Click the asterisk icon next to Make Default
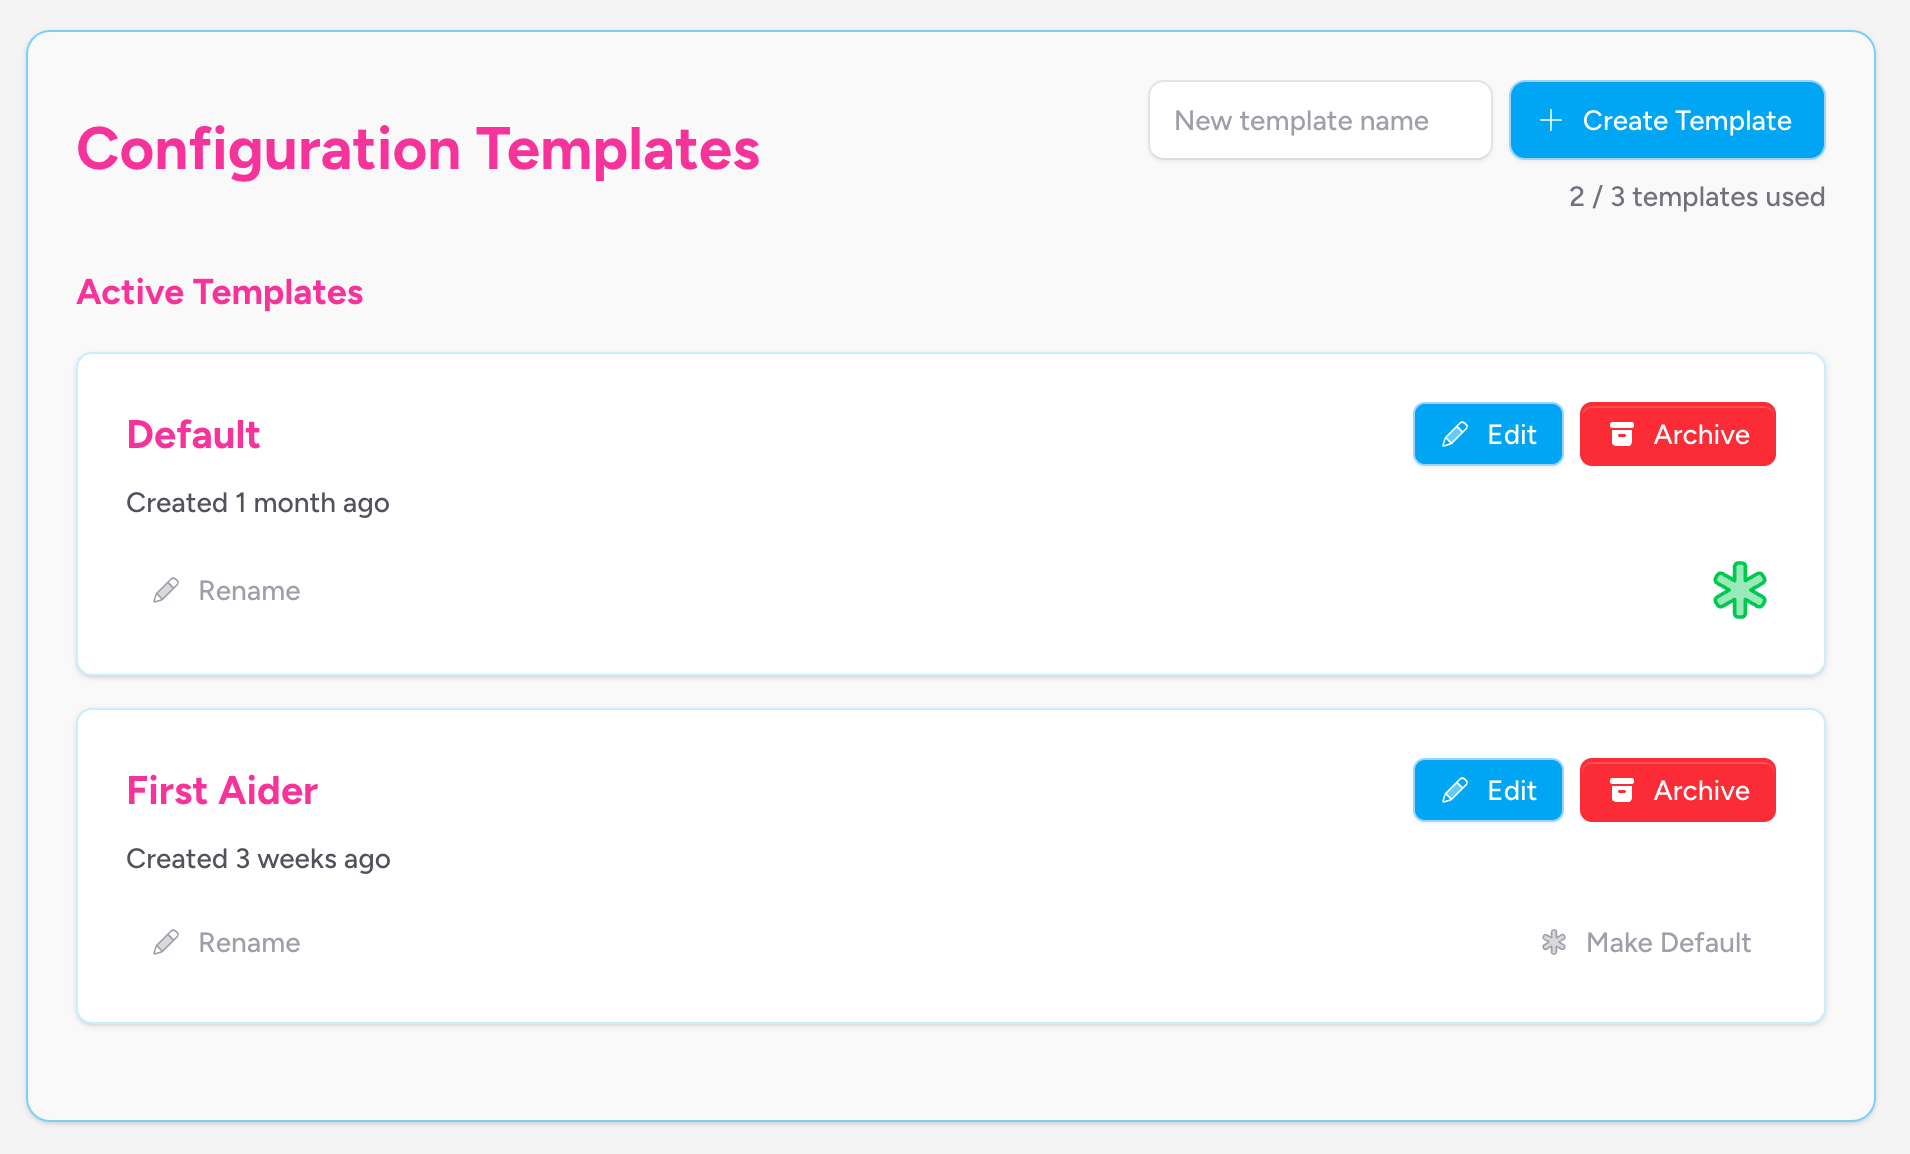The height and width of the screenshot is (1154, 1910). pyautogui.click(x=1554, y=942)
